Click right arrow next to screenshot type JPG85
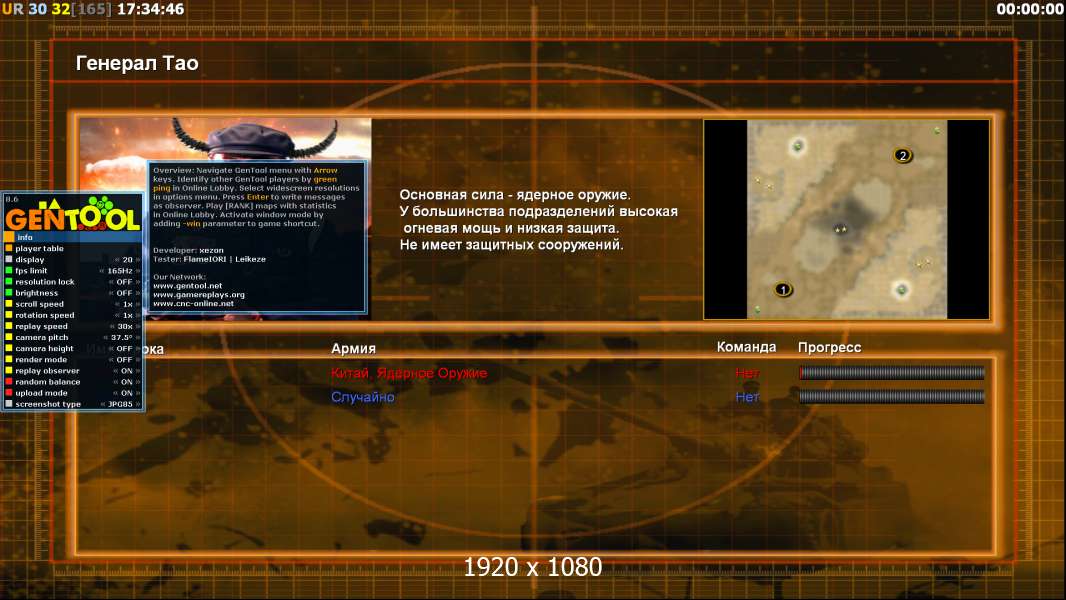The width and height of the screenshot is (1066, 600). point(138,404)
